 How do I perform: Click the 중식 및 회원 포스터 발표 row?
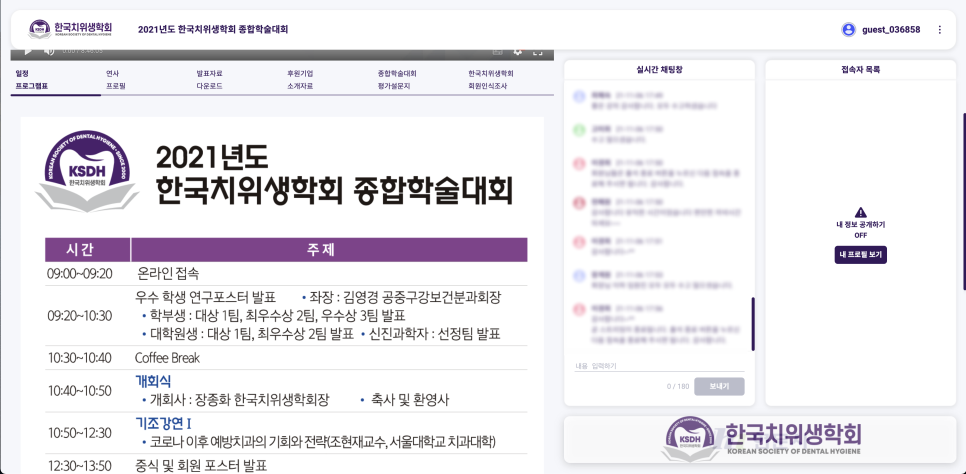201,465
